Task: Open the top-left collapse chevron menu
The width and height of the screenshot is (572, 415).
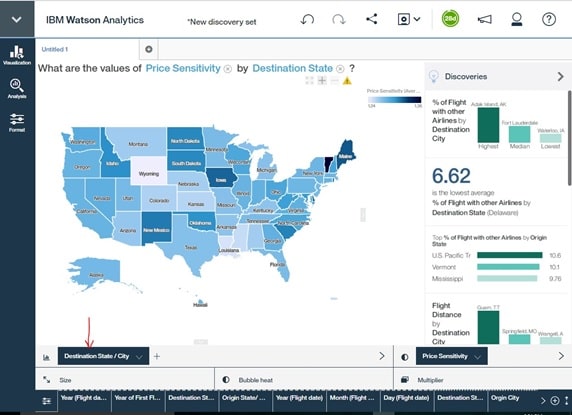Action: coord(16,19)
